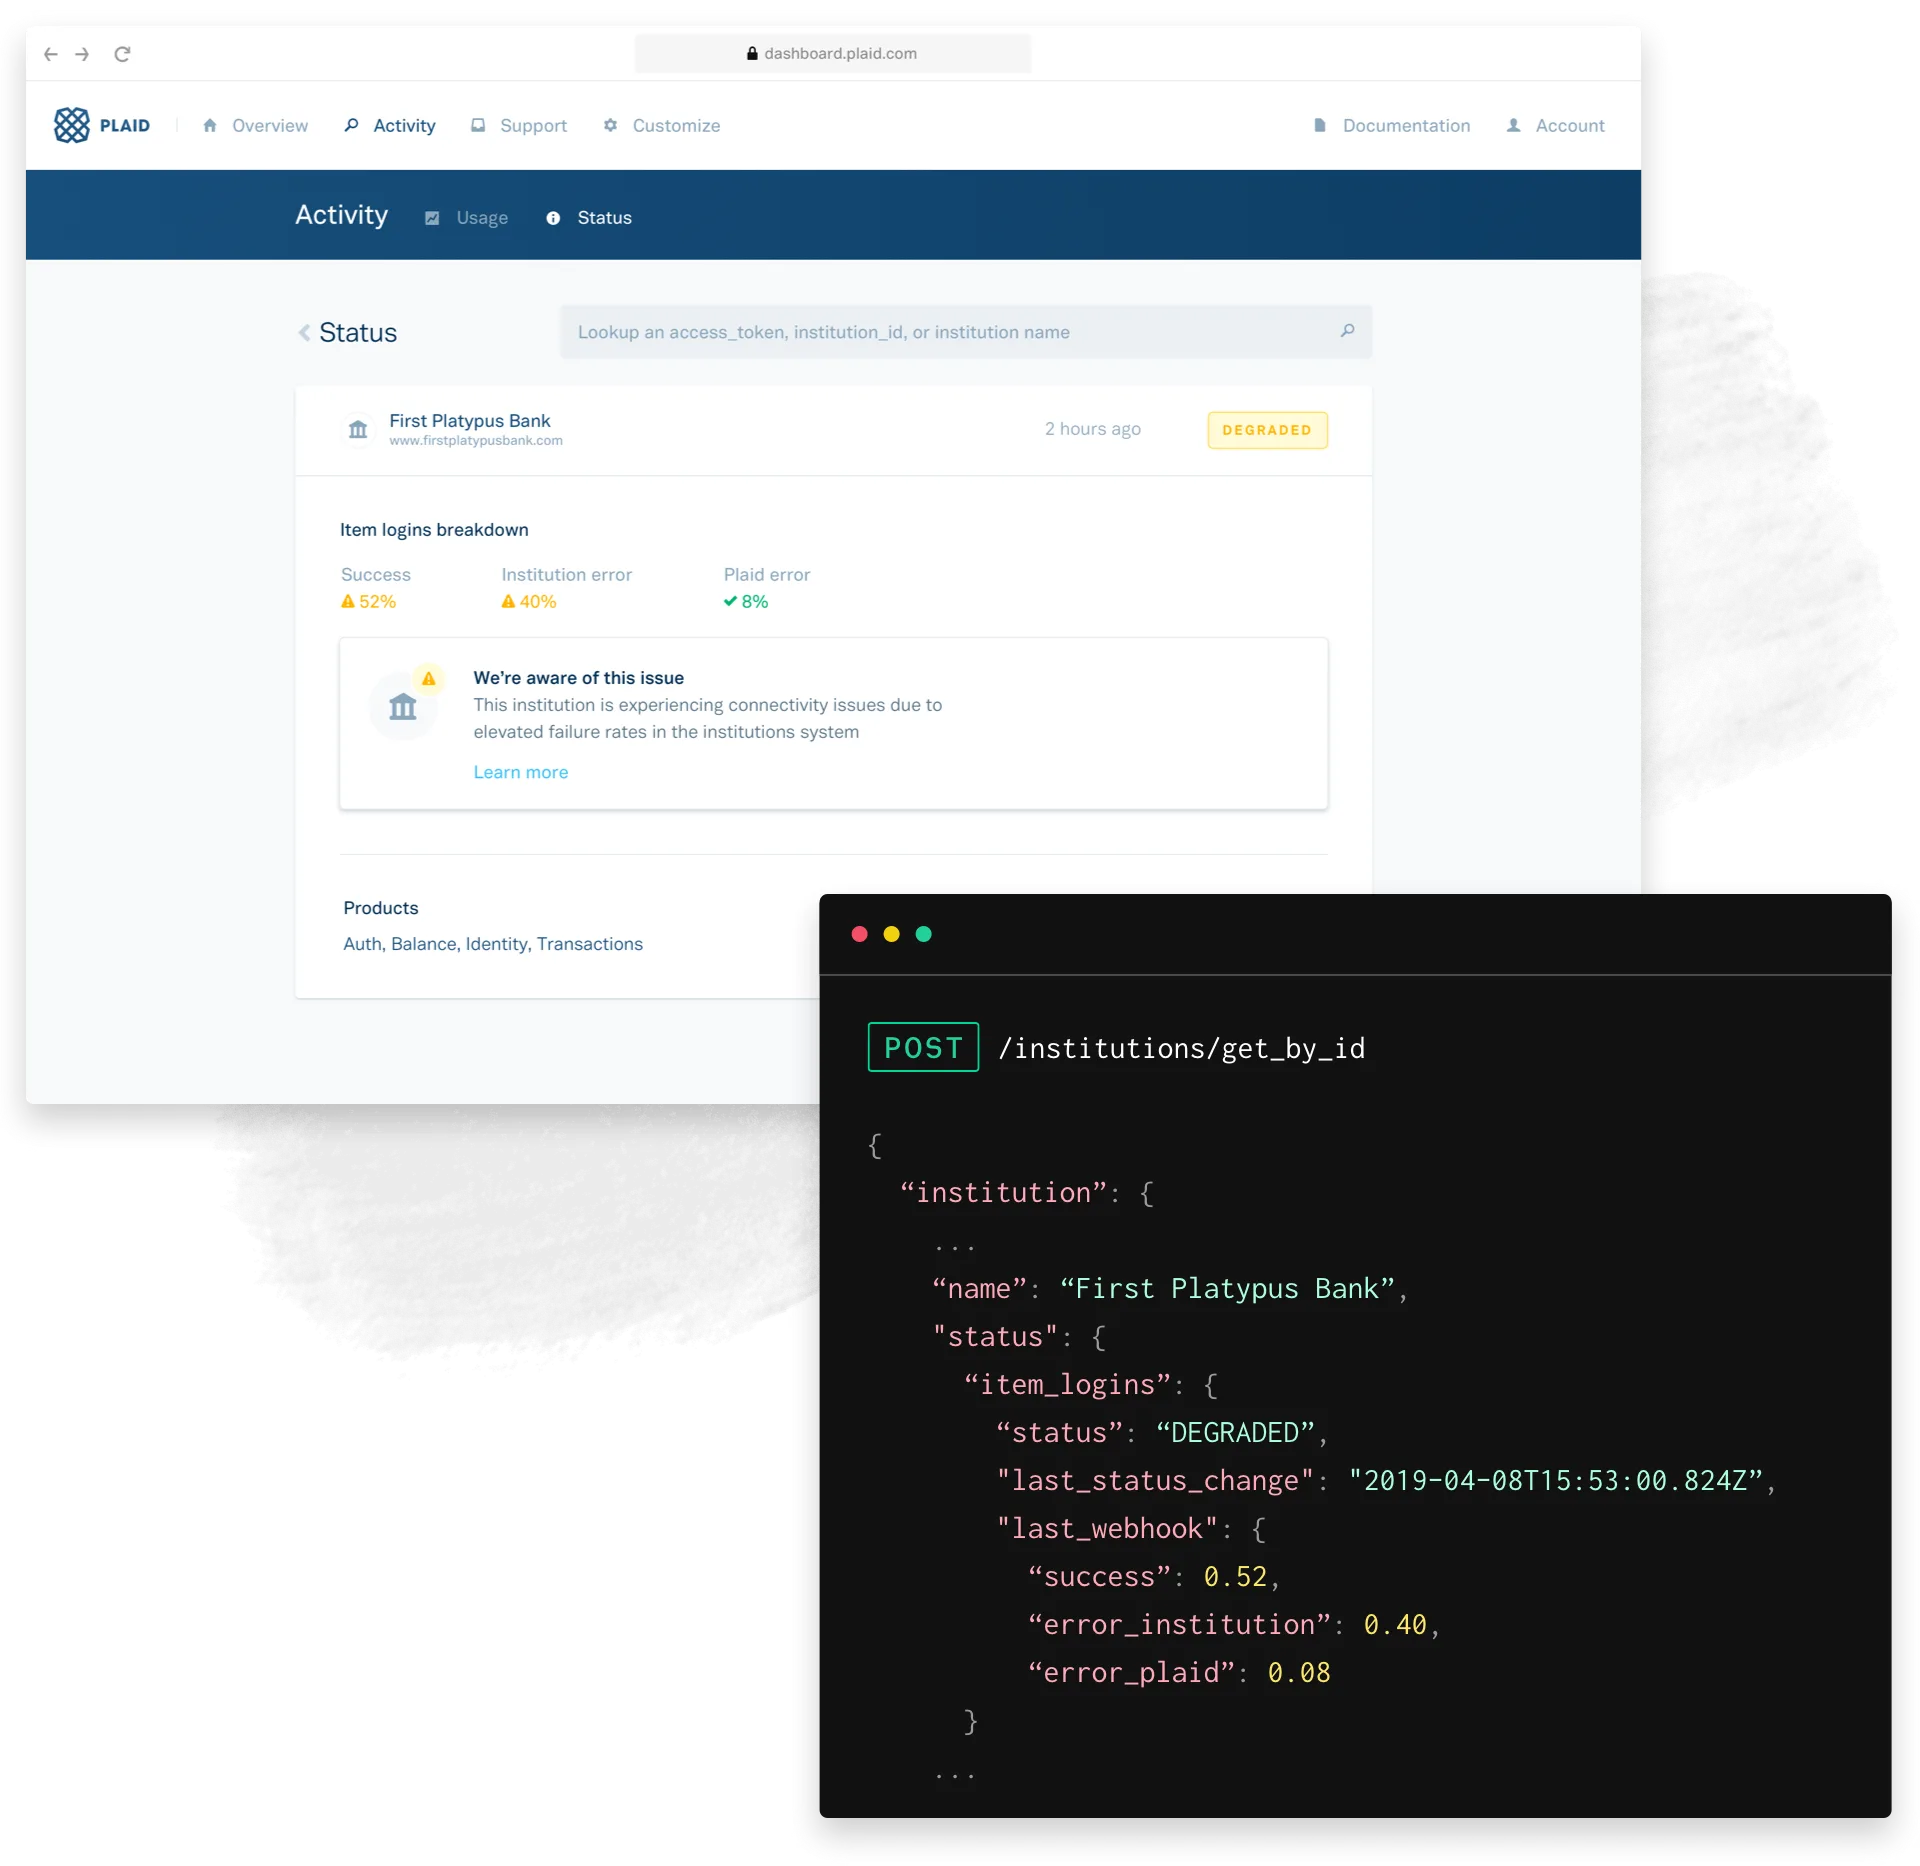Viewport: 1920px width, 1866px height.
Task: Click the browser back arrow
Action: pos(51,54)
